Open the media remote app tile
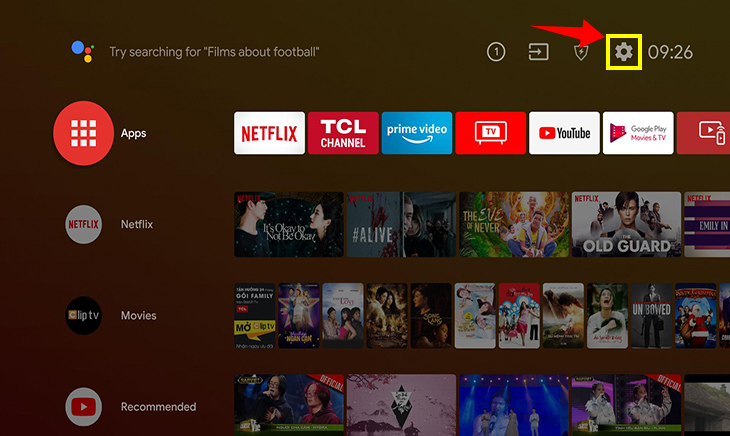Image resolution: width=730 pixels, height=436 pixels. coord(703,133)
